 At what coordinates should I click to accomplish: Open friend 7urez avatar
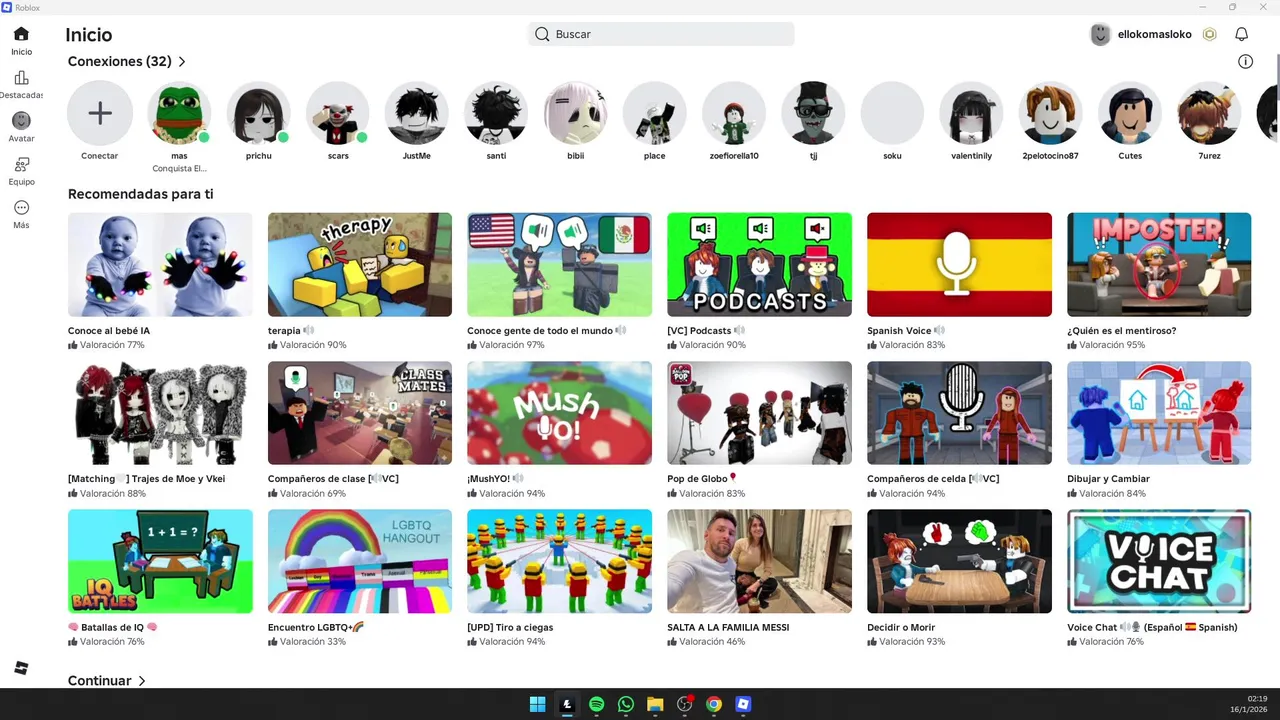coord(1209,113)
